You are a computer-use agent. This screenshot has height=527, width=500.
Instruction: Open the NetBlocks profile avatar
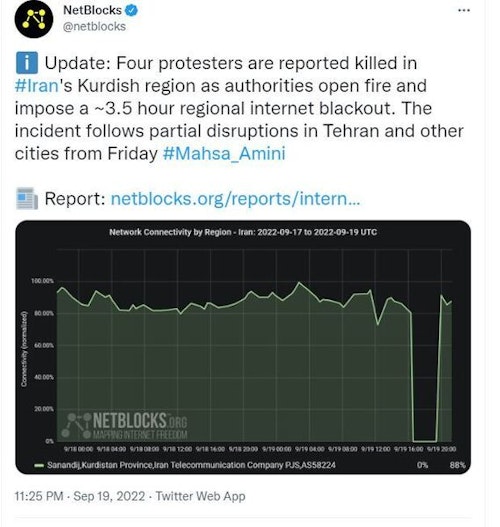34,19
